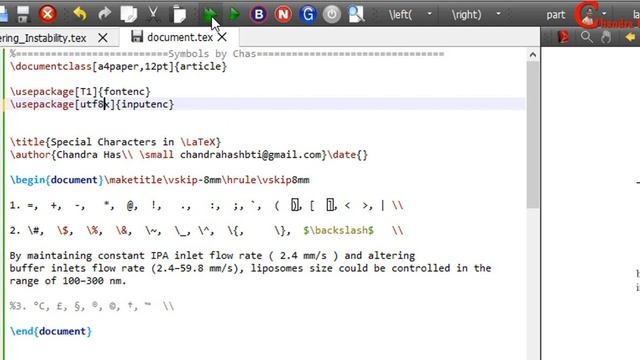Select the hand scroll tool in PDF viewer

(x=606, y=37)
